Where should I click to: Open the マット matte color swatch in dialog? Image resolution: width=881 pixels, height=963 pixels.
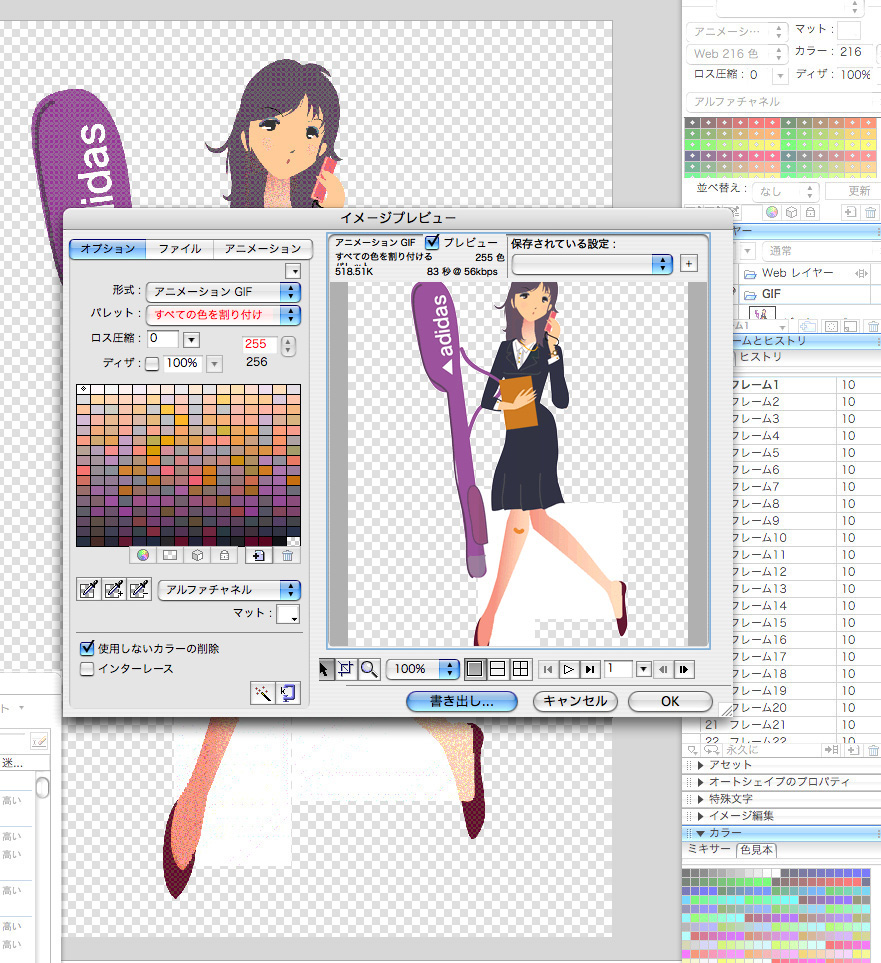(288, 614)
